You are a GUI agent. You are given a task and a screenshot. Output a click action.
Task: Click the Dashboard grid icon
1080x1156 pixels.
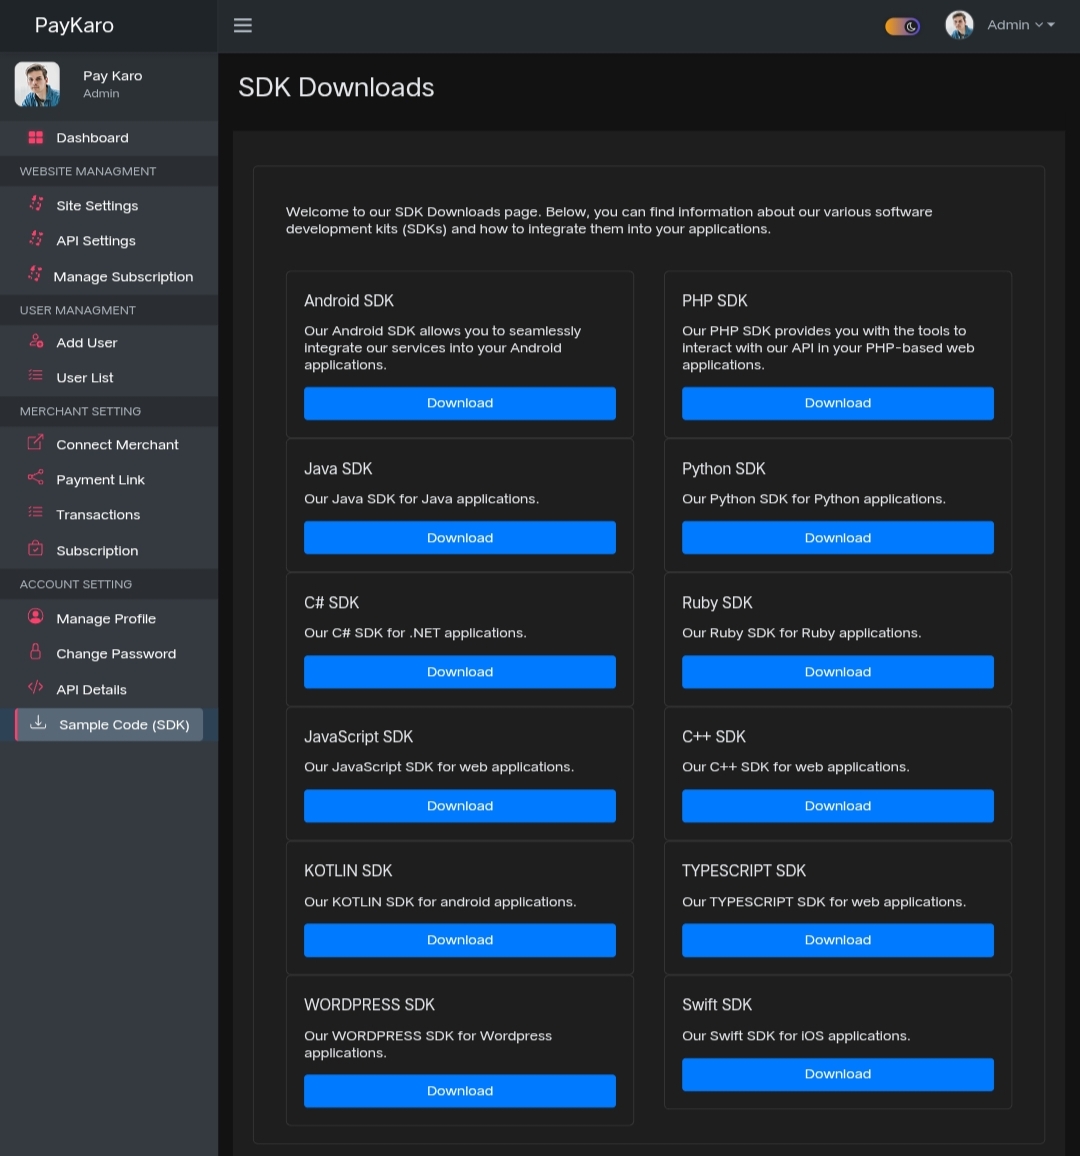[36, 138]
